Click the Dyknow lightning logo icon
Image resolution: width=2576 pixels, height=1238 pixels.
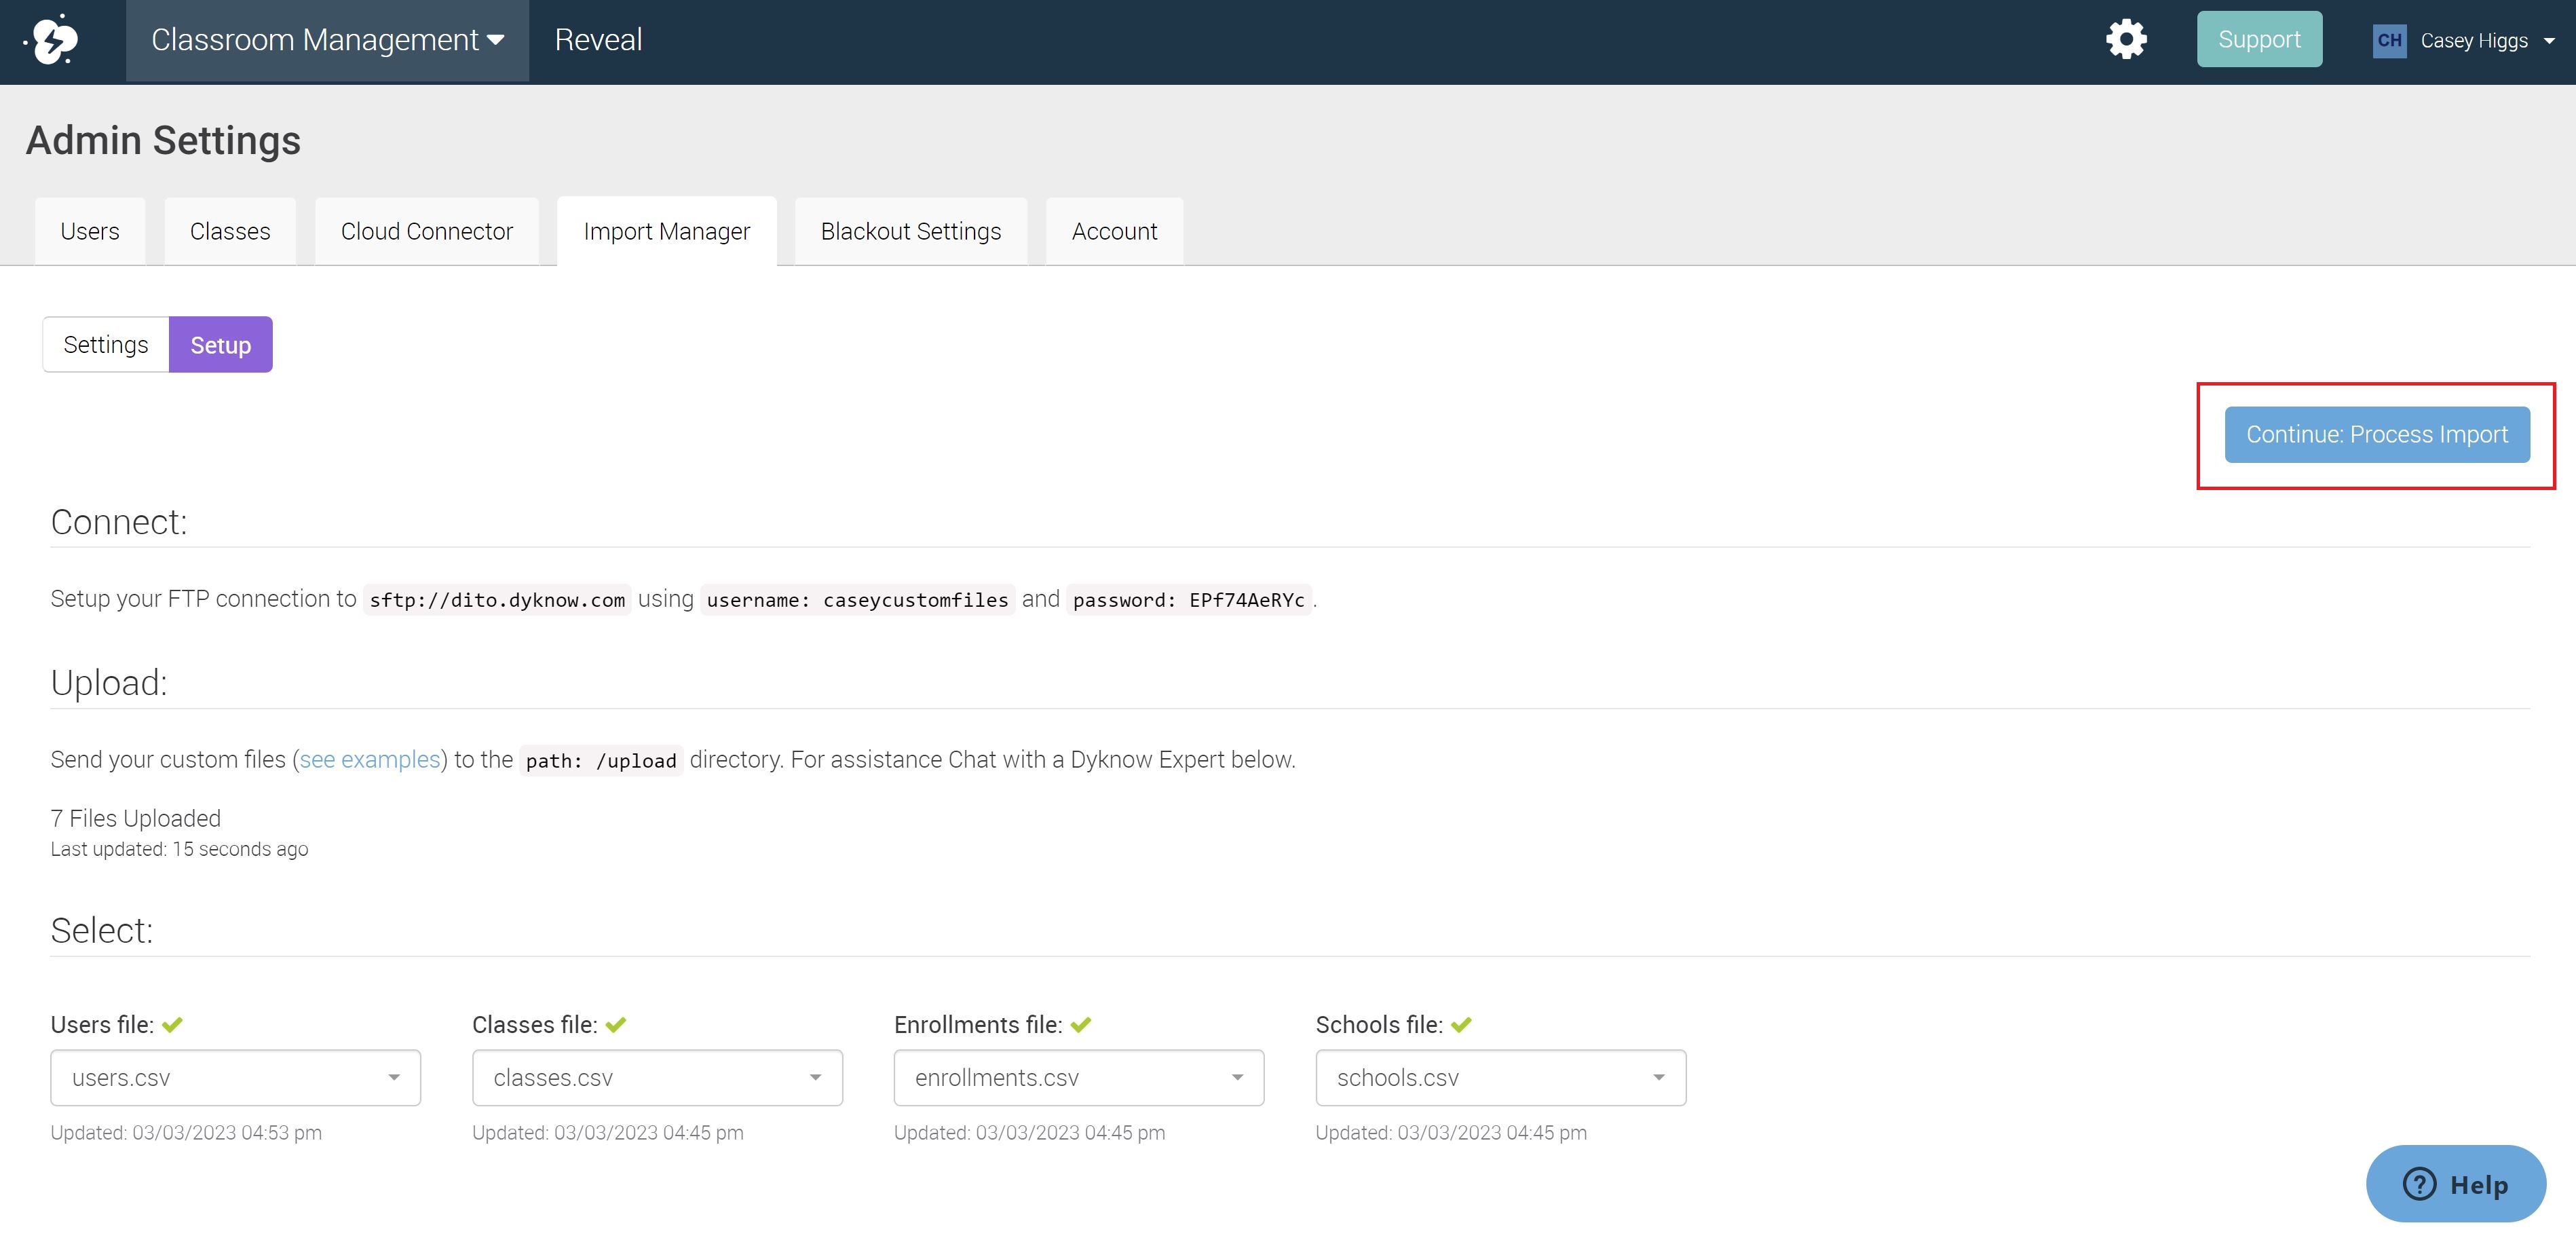tap(51, 40)
